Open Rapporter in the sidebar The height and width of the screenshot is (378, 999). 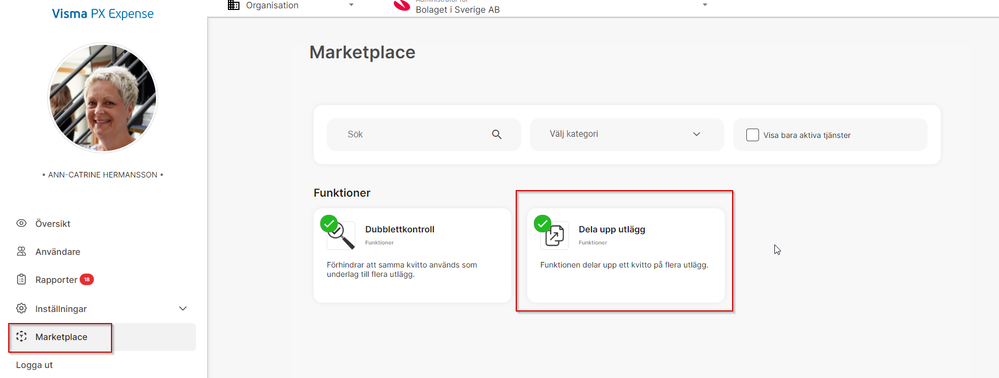(56, 280)
